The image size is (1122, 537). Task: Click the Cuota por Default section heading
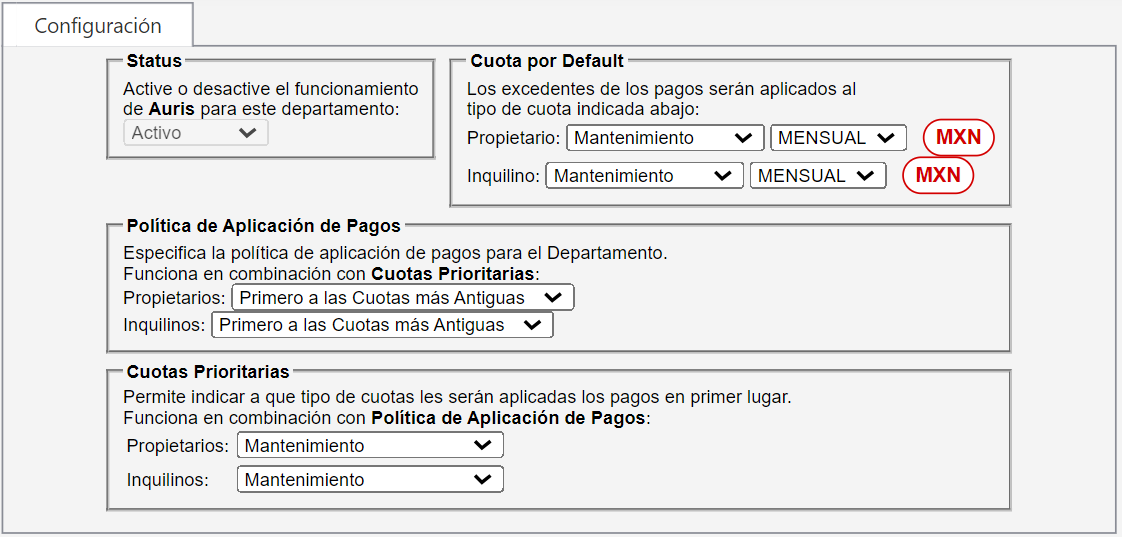point(547,62)
